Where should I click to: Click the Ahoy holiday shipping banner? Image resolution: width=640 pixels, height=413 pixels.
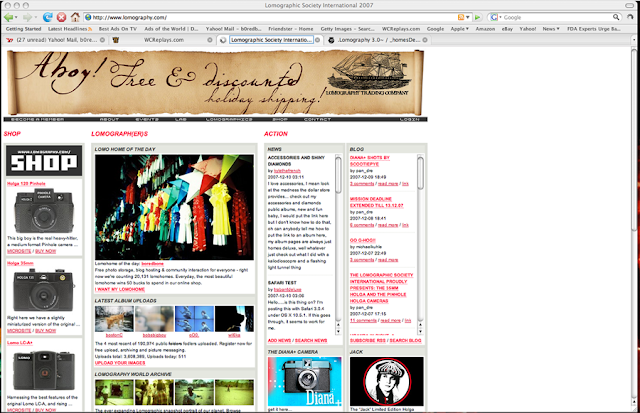[216, 83]
